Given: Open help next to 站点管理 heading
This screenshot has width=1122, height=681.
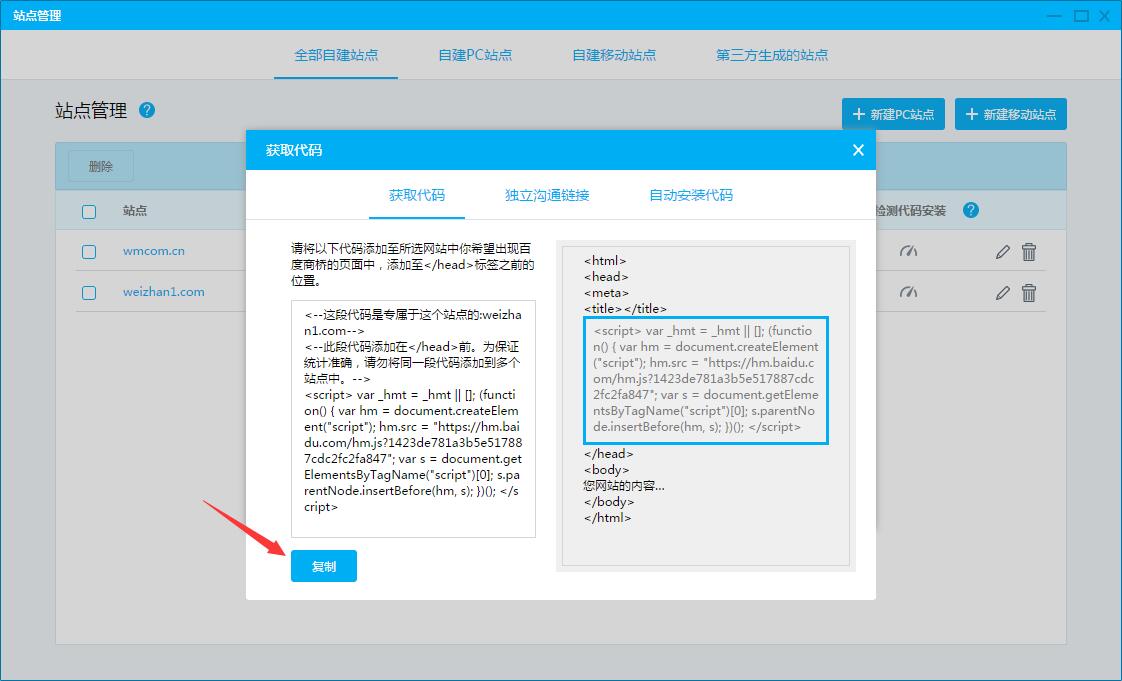Looking at the screenshot, I should click(147, 111).
